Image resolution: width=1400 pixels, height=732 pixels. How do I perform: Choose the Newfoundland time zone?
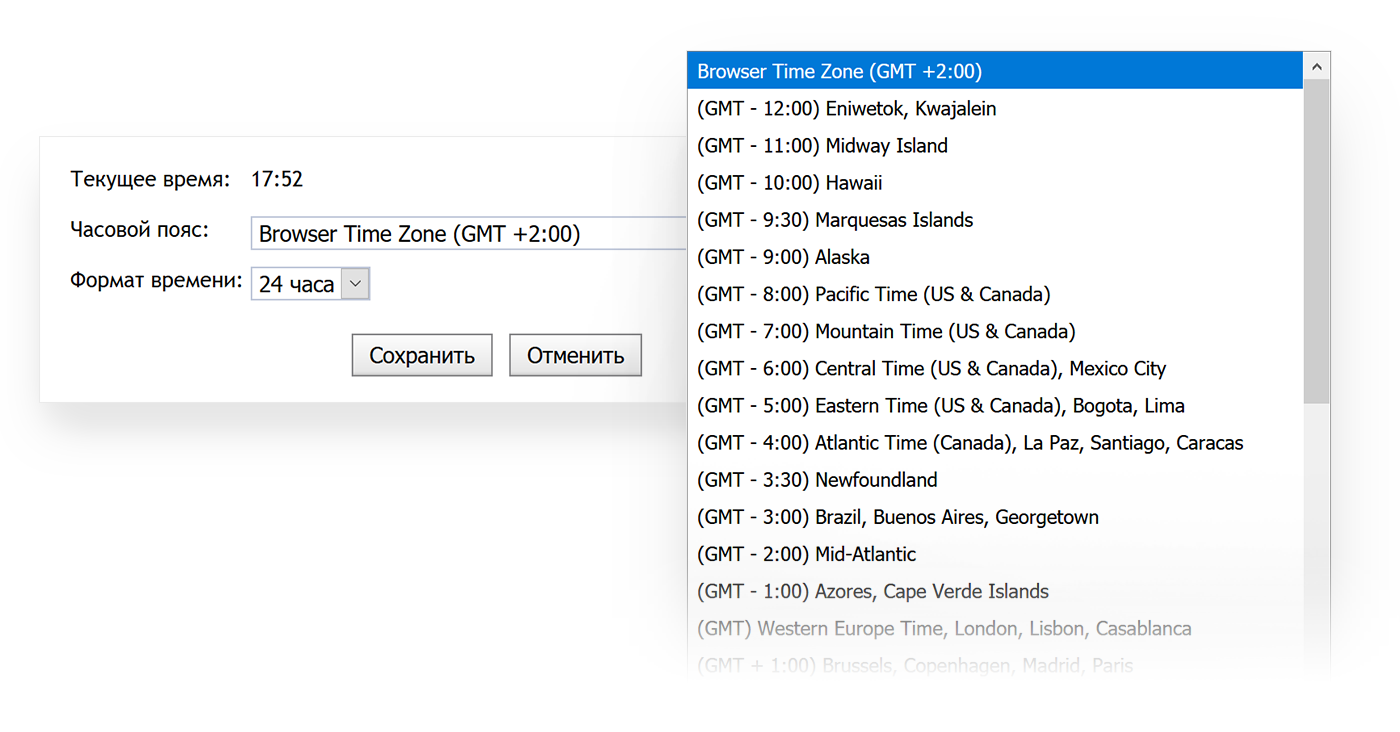pos(817,480)
